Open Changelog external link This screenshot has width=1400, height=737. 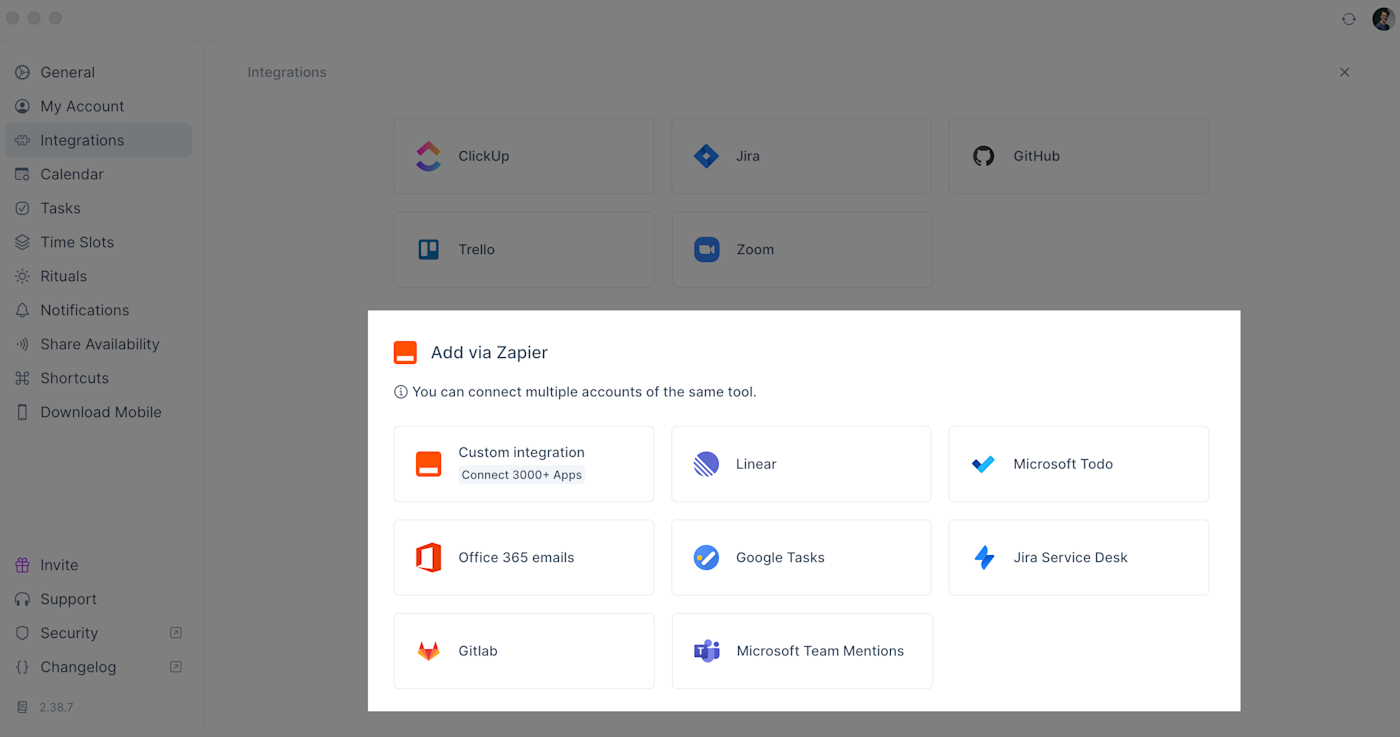click(x=98, y=667)
